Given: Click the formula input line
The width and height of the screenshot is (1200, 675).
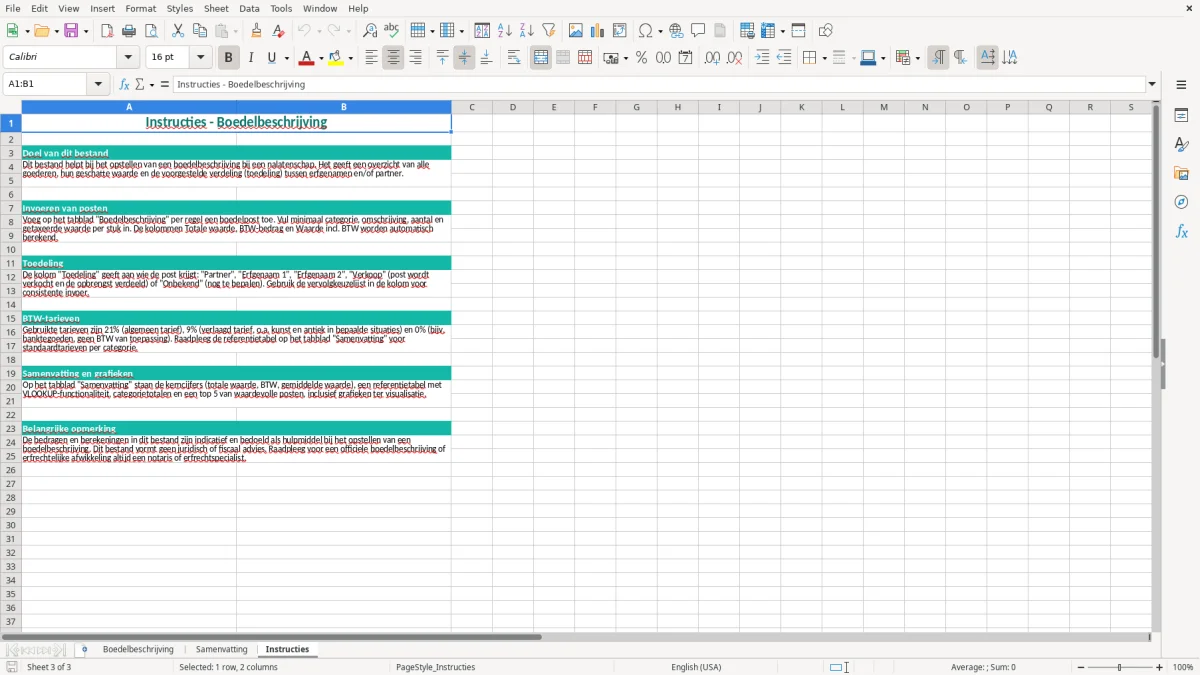Looking at the screenshot, I should (x=659, y=84).
